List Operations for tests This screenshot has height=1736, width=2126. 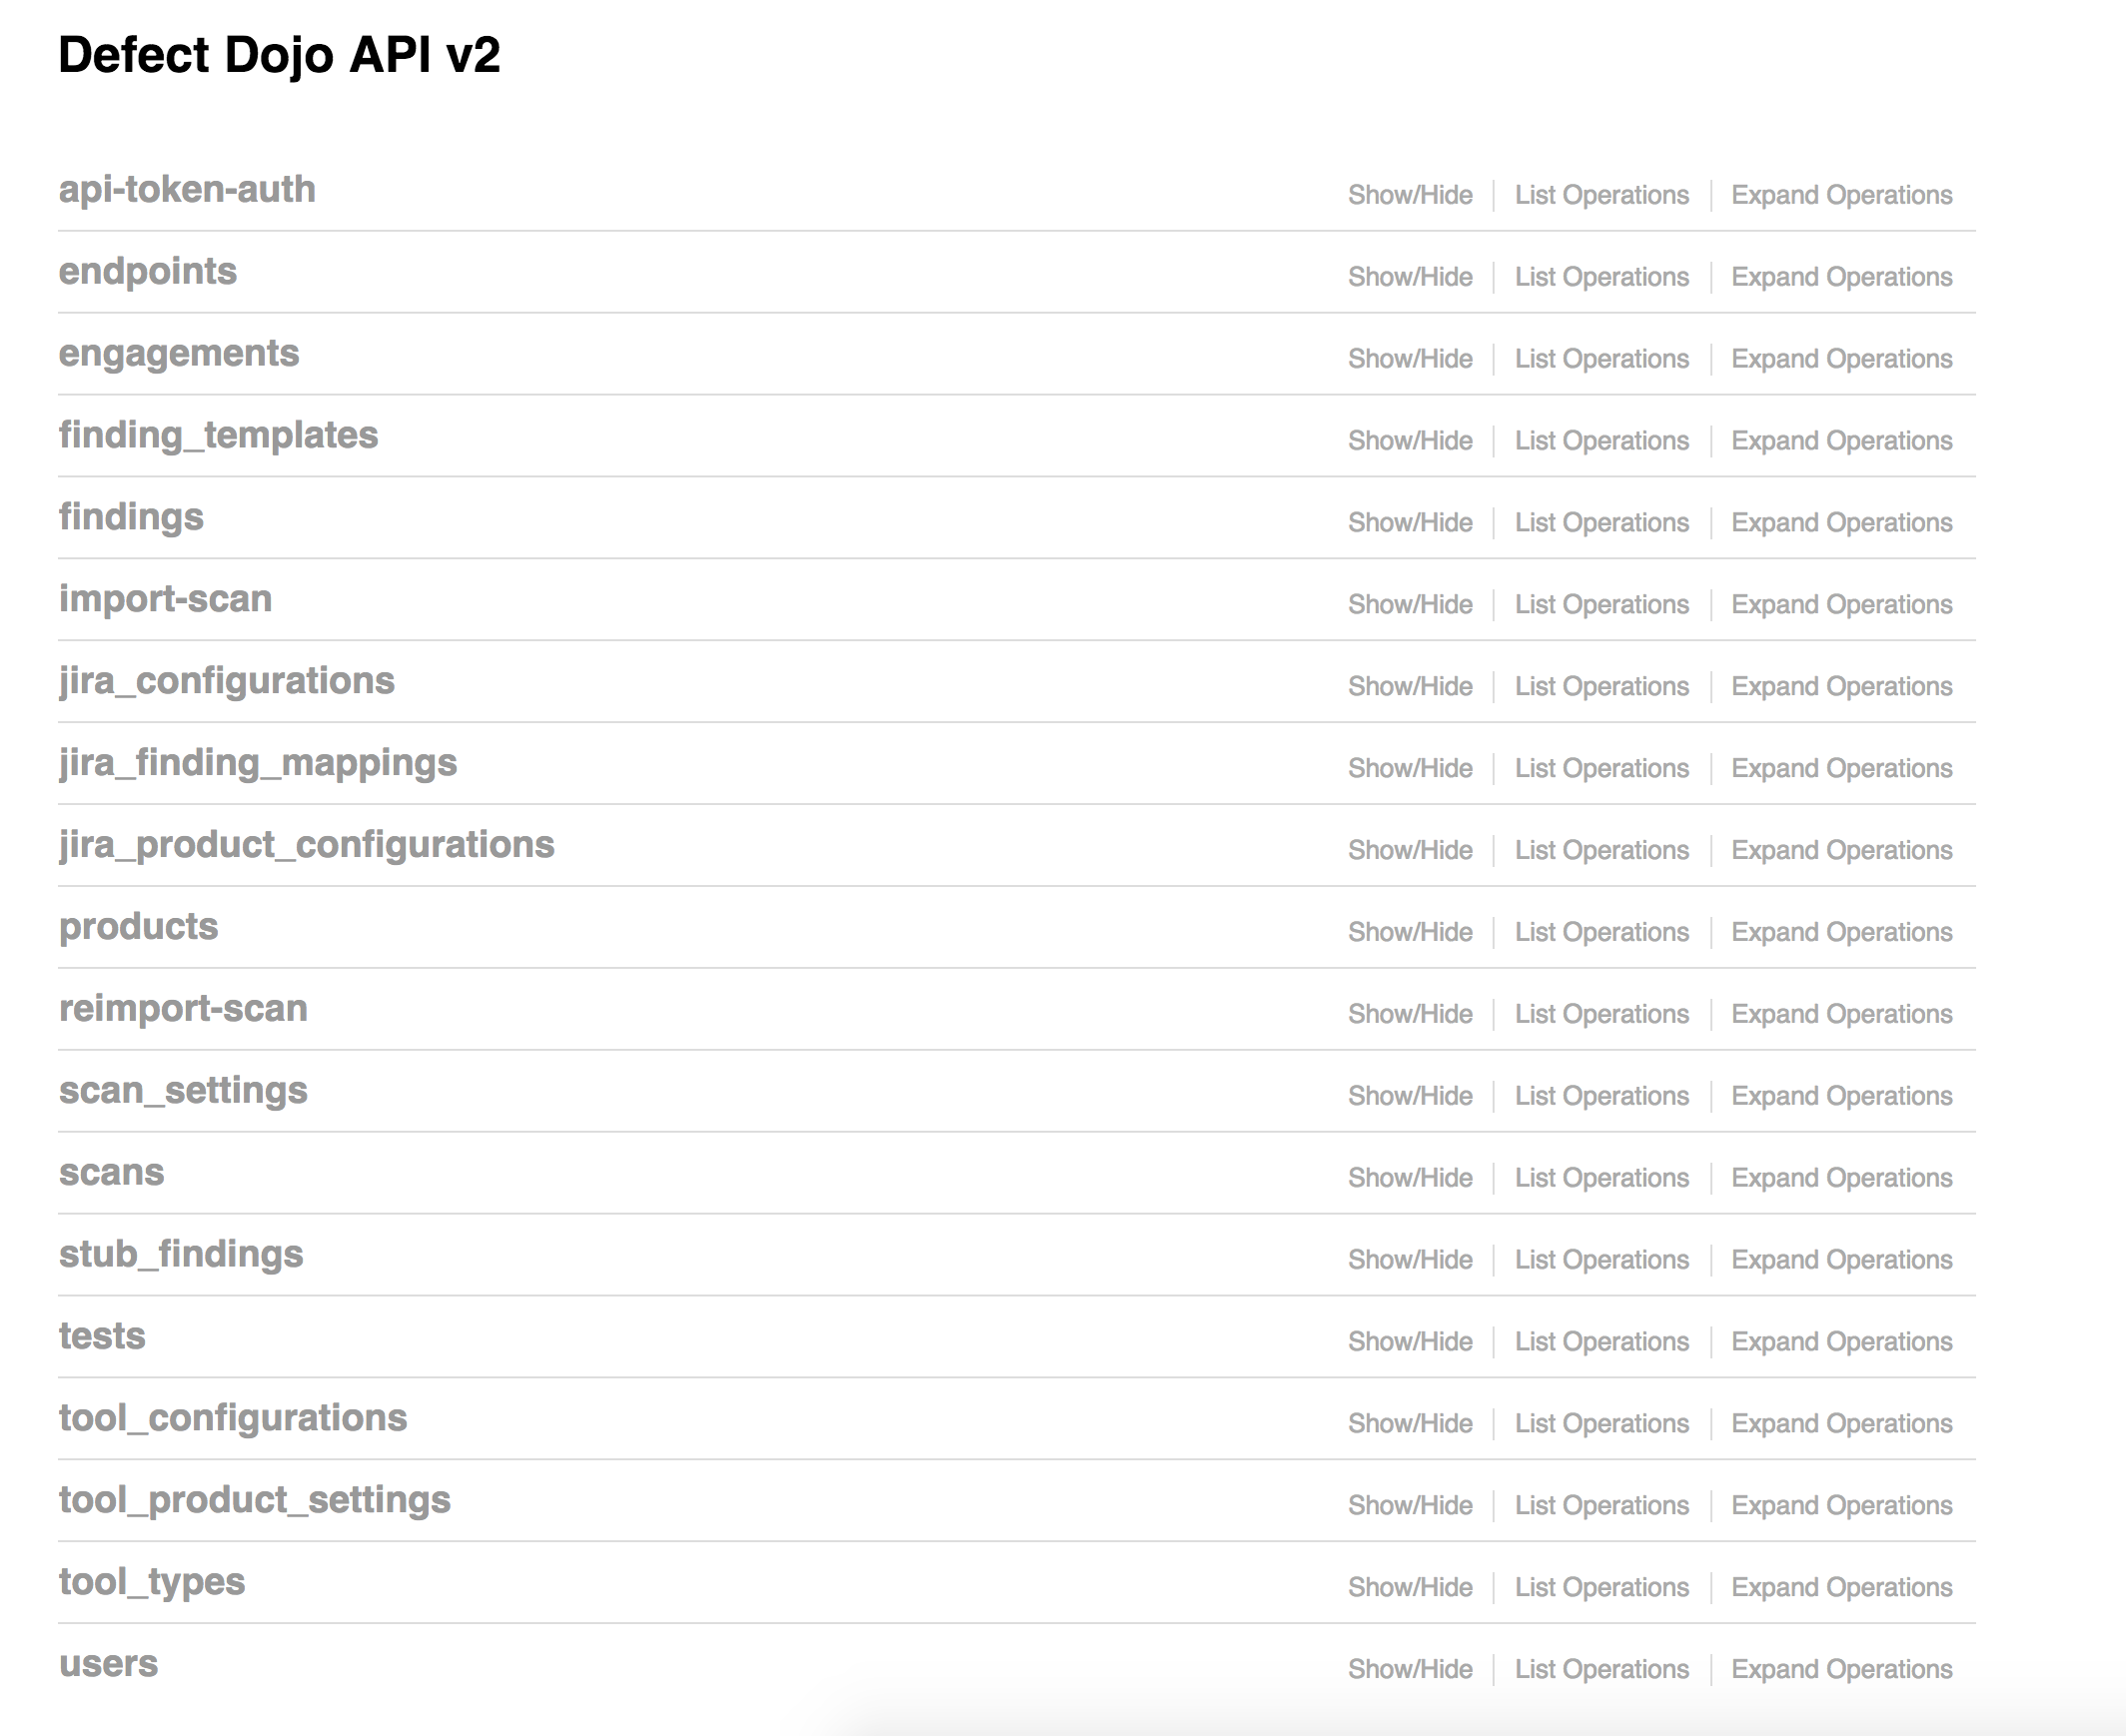pyautogui.click(x=1601, y=1342)
